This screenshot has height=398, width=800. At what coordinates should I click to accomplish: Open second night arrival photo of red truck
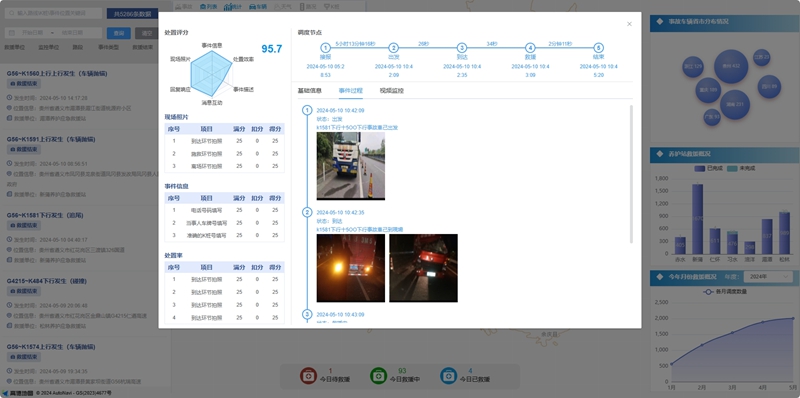(423, 268)
